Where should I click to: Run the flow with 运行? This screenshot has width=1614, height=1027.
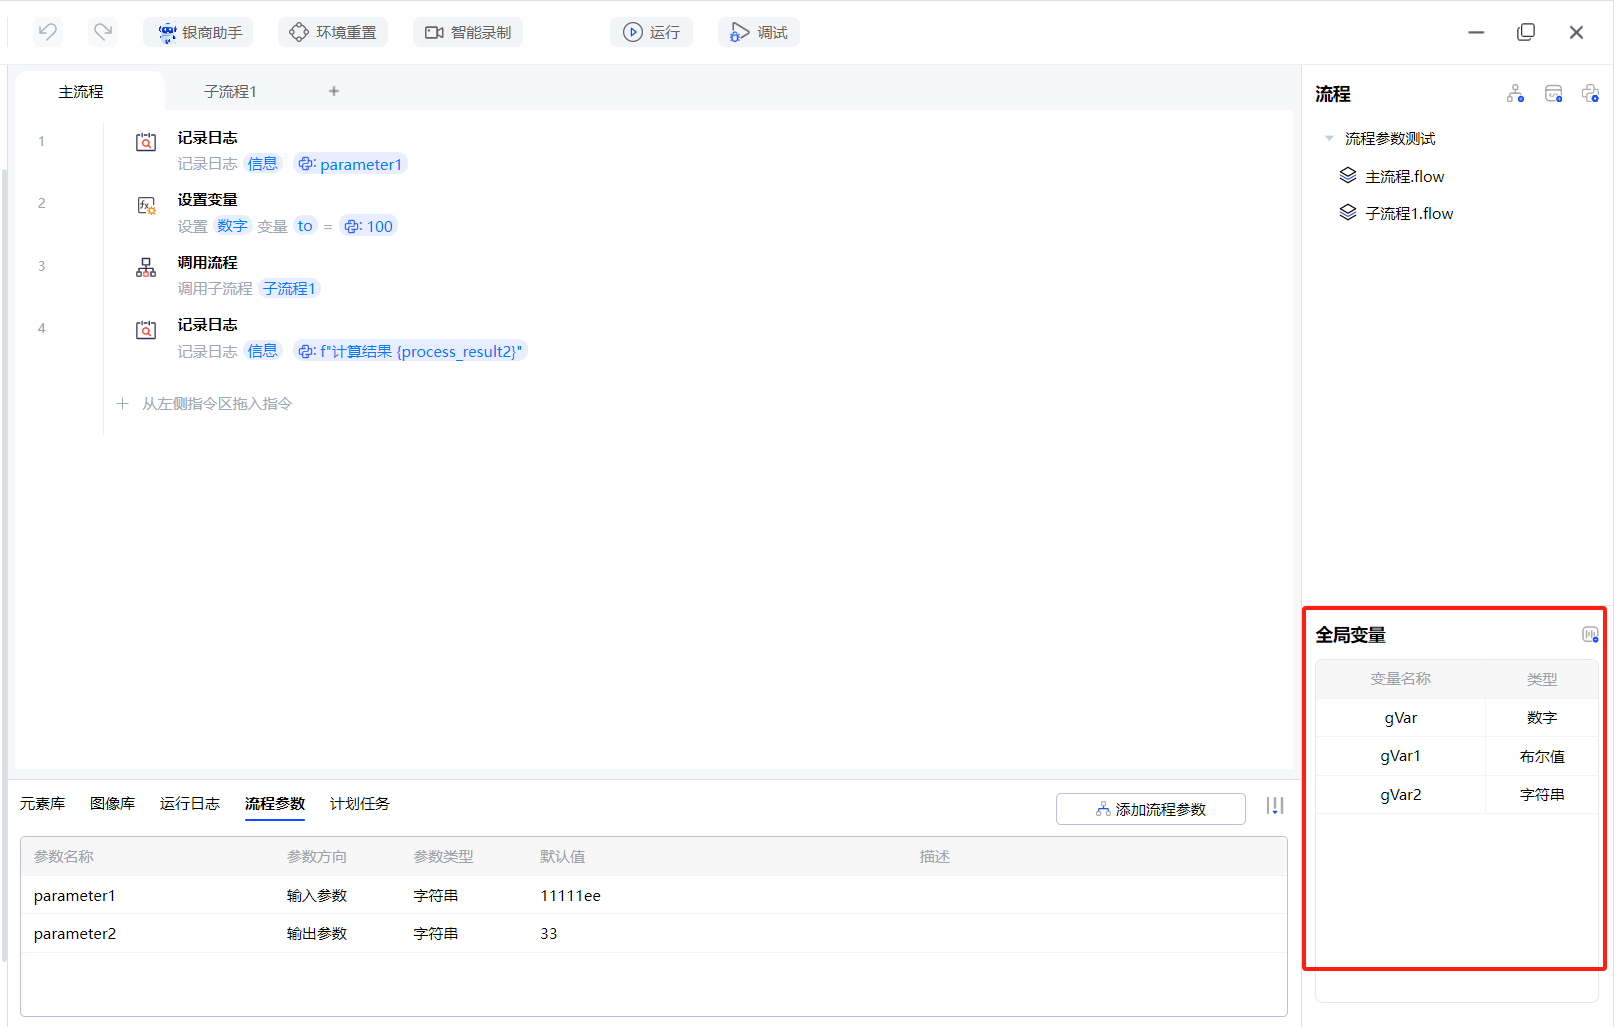651,32
